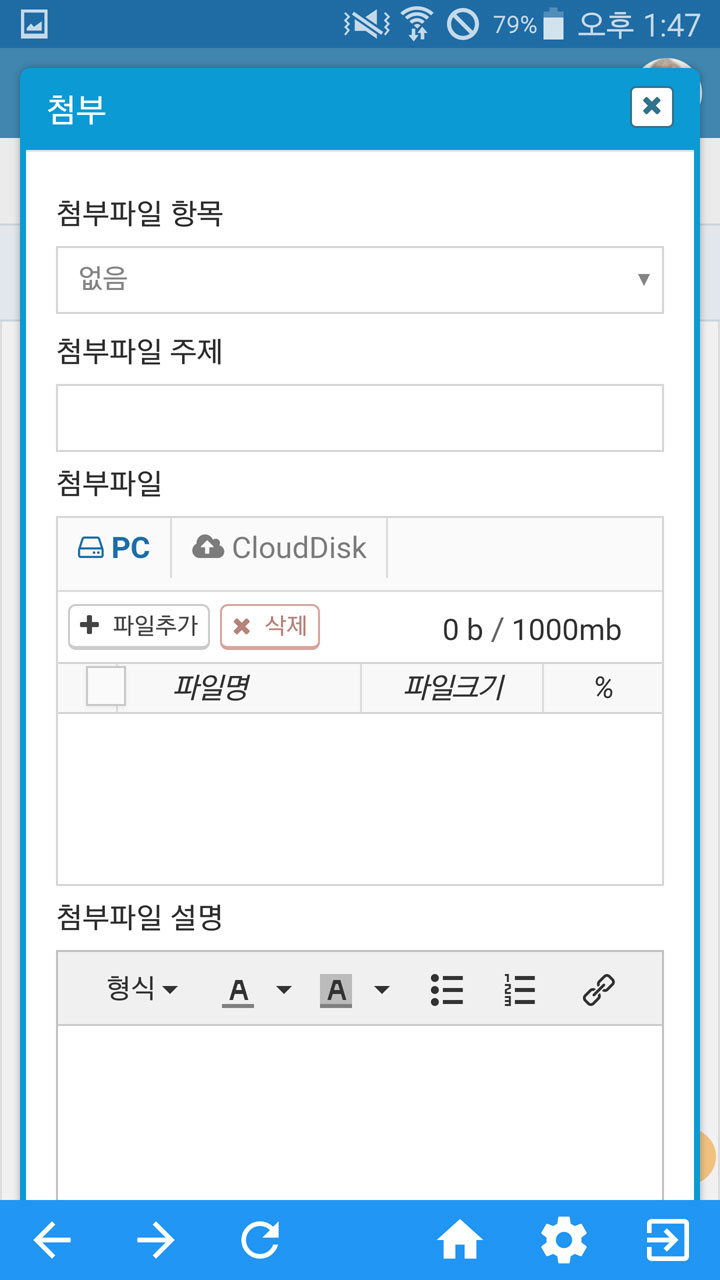Tap the back arrow in bottom bar
The image size is (720, 1280).
click(x=52, y=1241)
